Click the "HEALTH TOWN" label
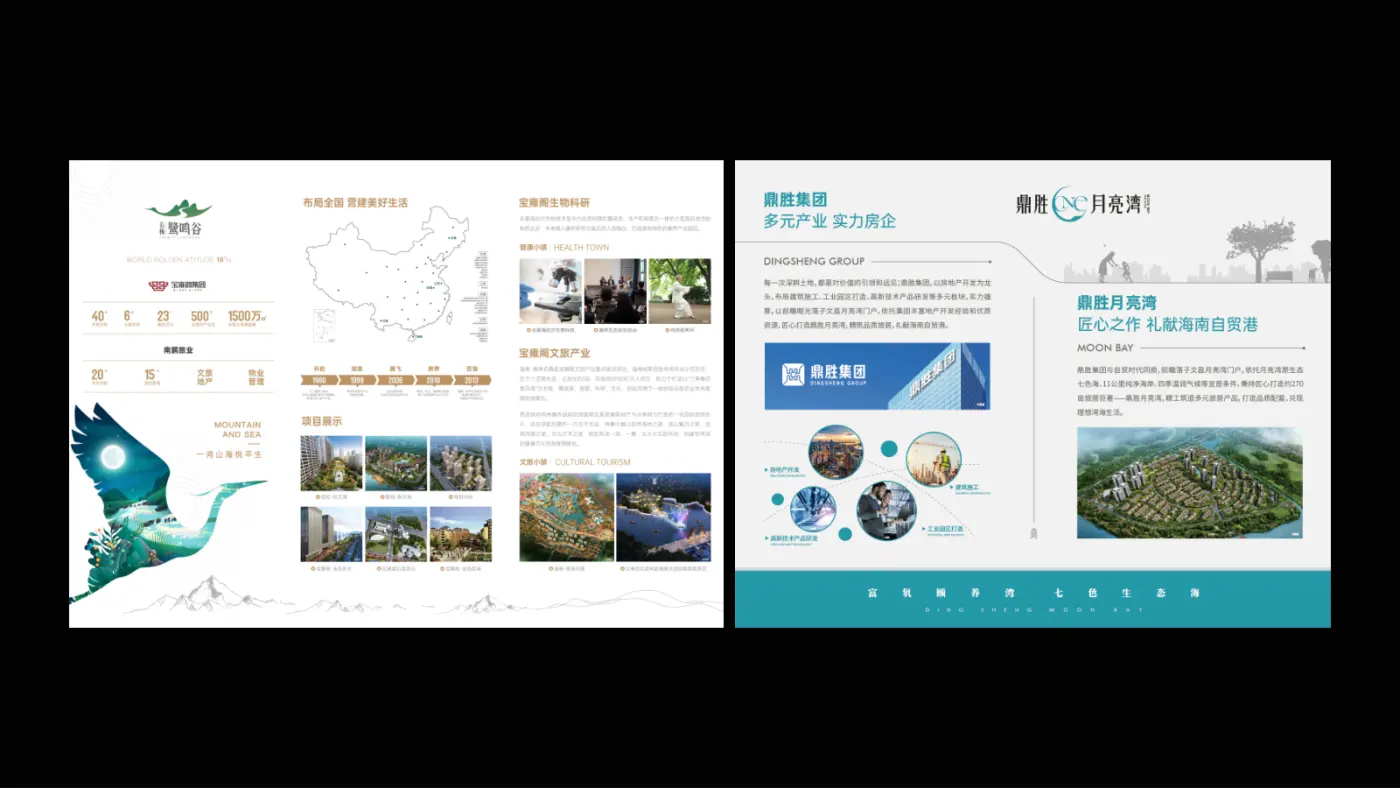Image resolution: width=1400 pixels, height=788 pixels. [x=581, y=247]
